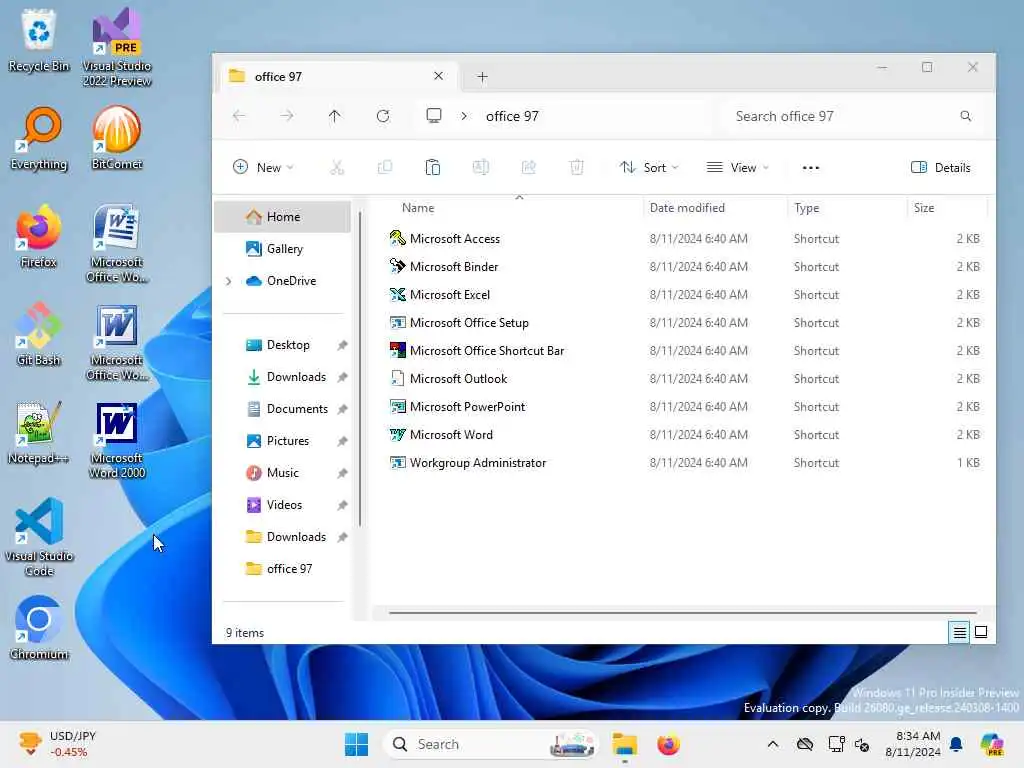Screen dimensions: 1024x768
Task: Select Visual Studio 2022 Preview desktop icon
Action: point(117,47)
